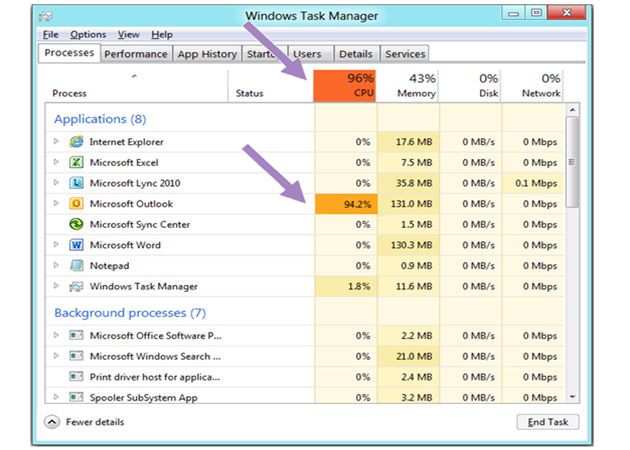This screenshot has width=630, height=450.
Task: Select the Windows Task Manager process icon
Action: click(76, 287)
